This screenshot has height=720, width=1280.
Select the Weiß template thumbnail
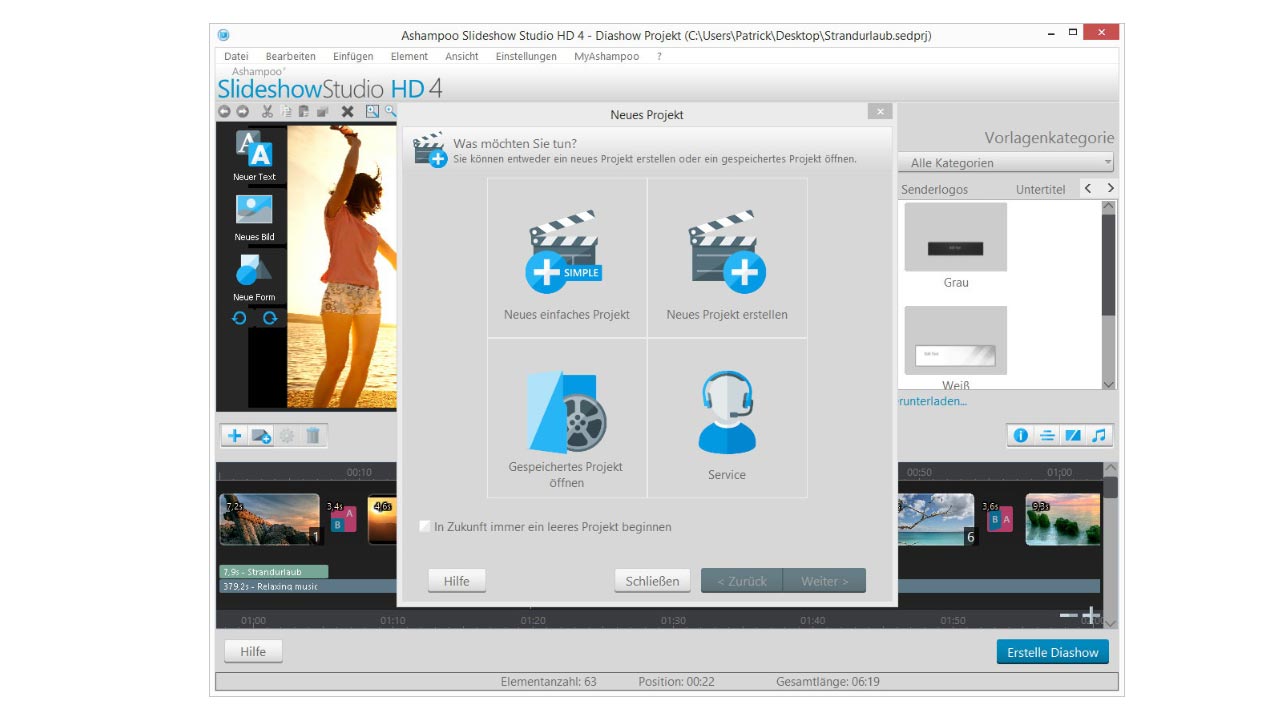click(x=956, y=340)
